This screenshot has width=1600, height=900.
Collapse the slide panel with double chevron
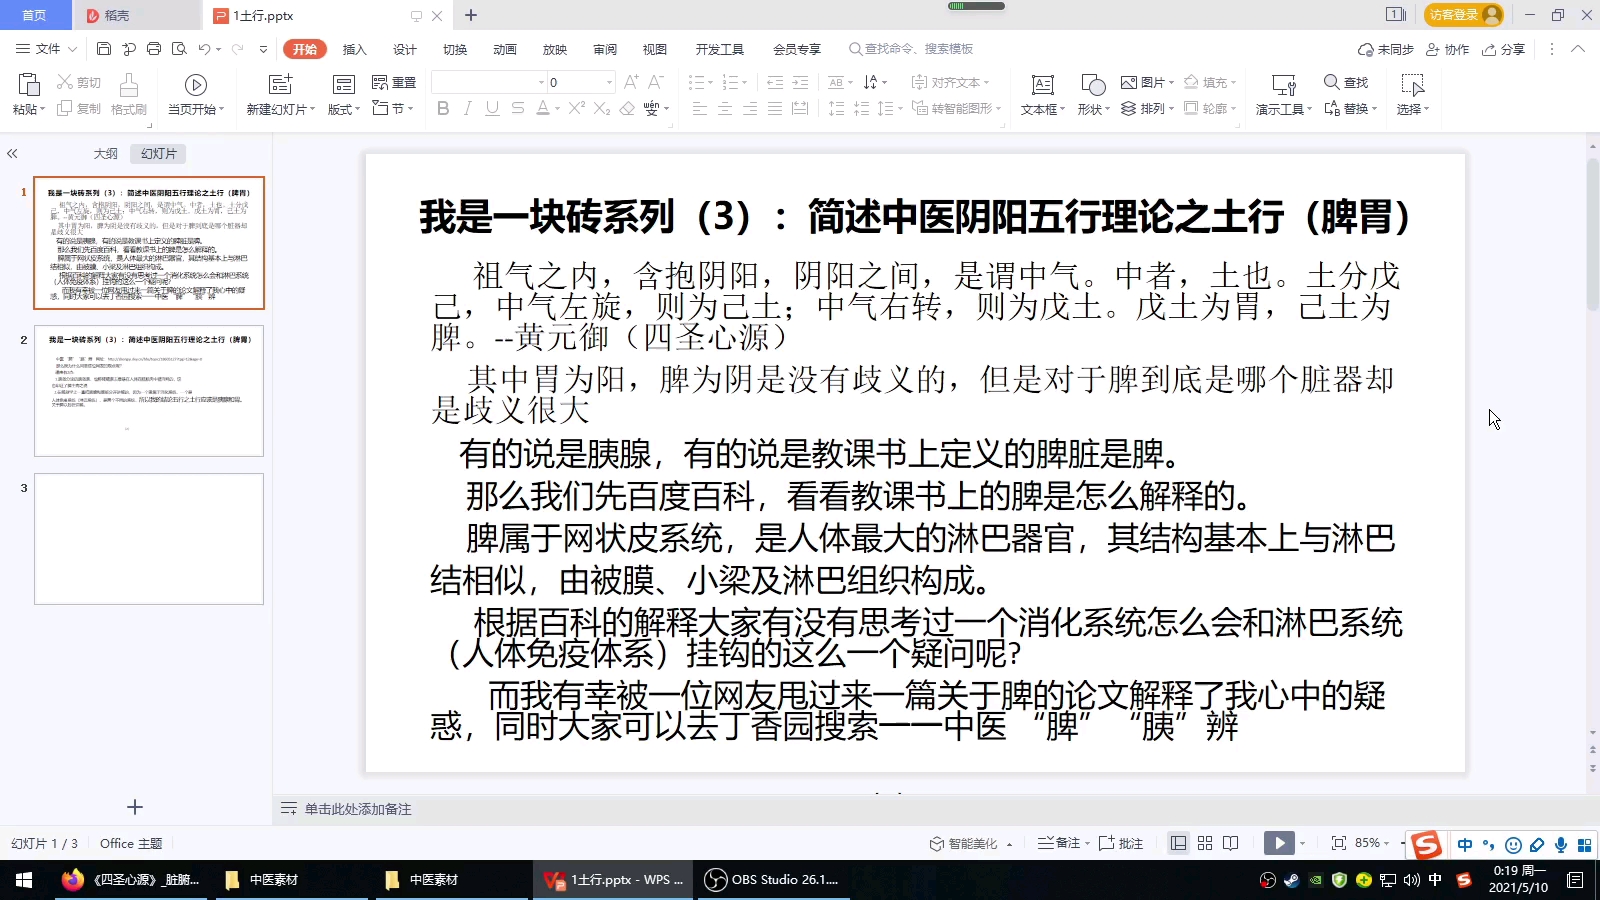12,153
